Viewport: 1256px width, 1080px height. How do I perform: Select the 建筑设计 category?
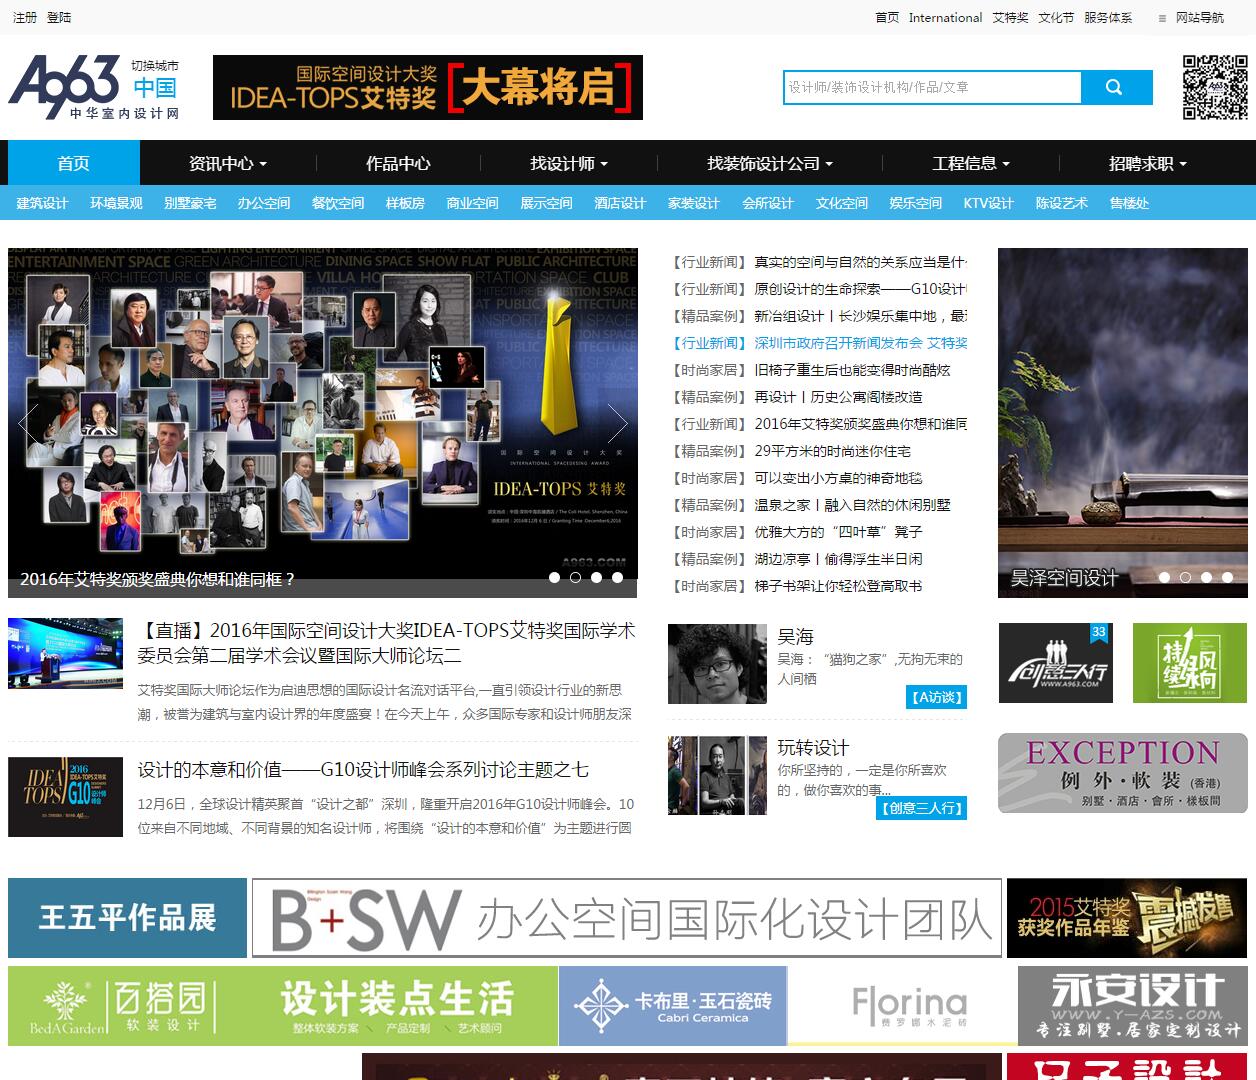pos(42,203)
